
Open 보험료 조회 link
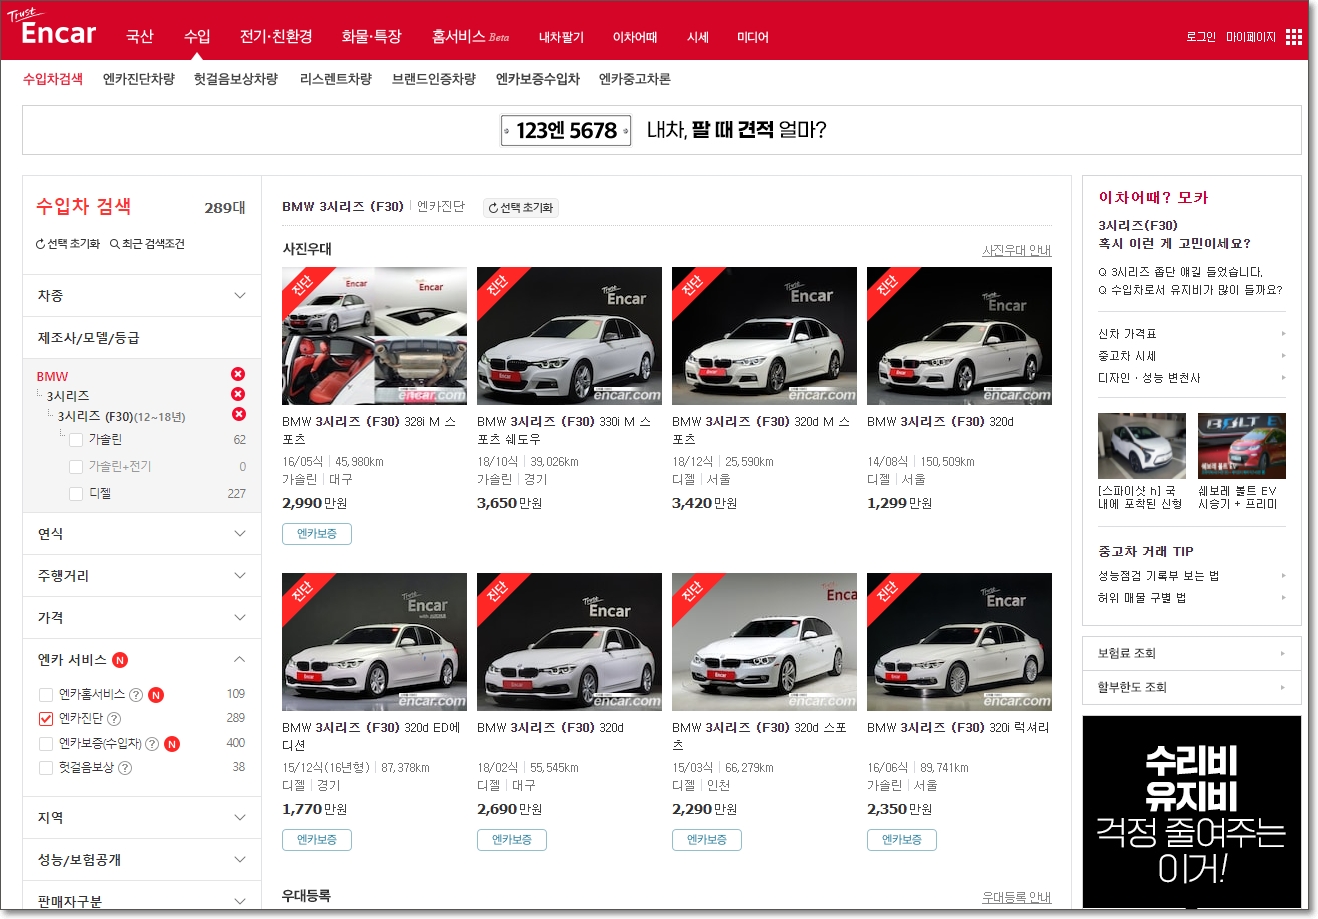[x=1192, y=653]
